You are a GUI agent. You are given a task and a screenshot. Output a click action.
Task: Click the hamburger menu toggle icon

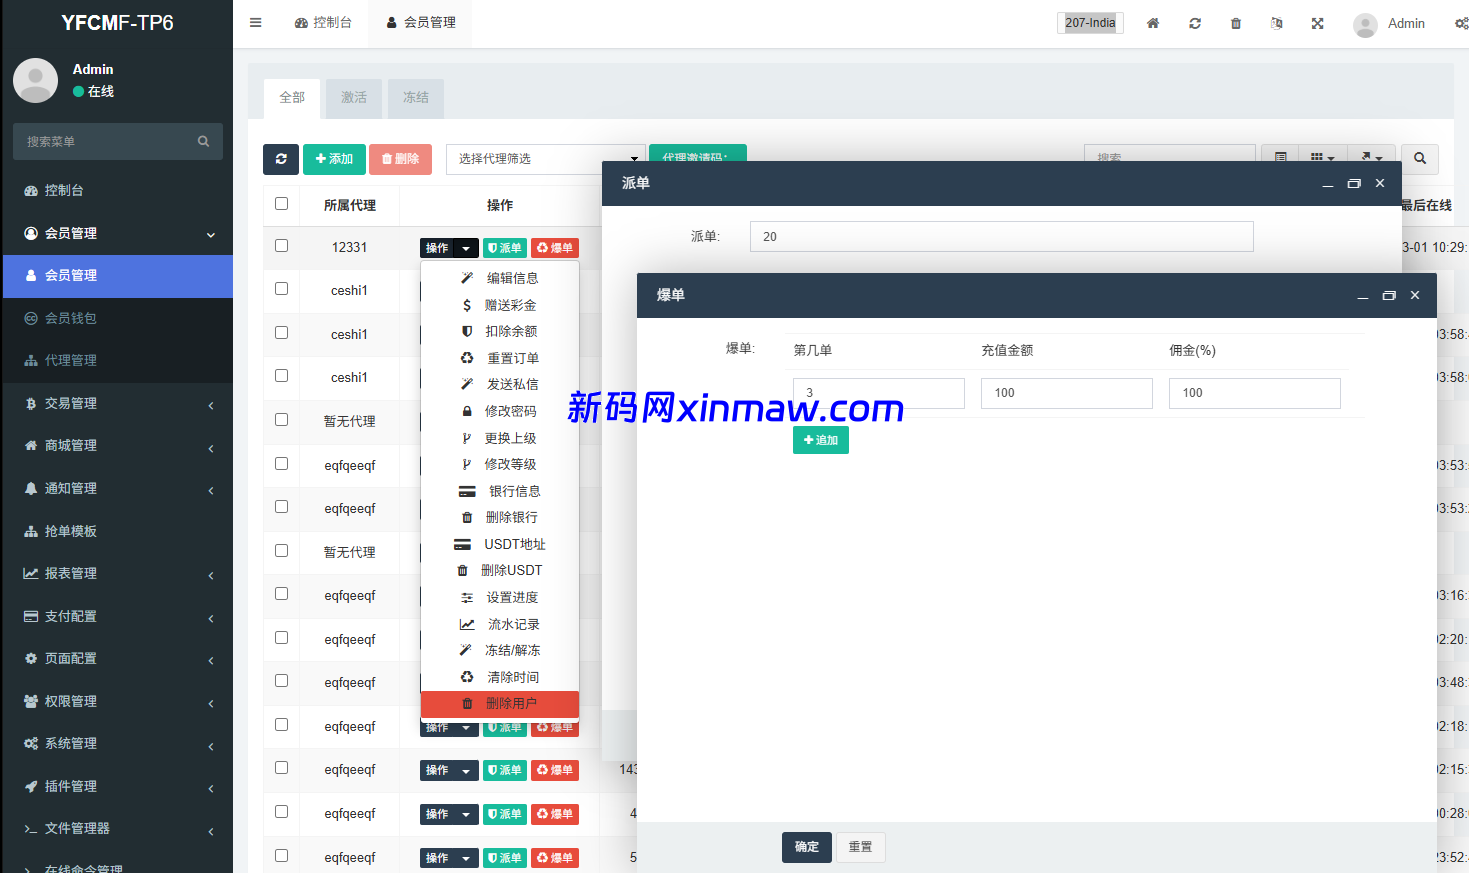click(255, 23)
